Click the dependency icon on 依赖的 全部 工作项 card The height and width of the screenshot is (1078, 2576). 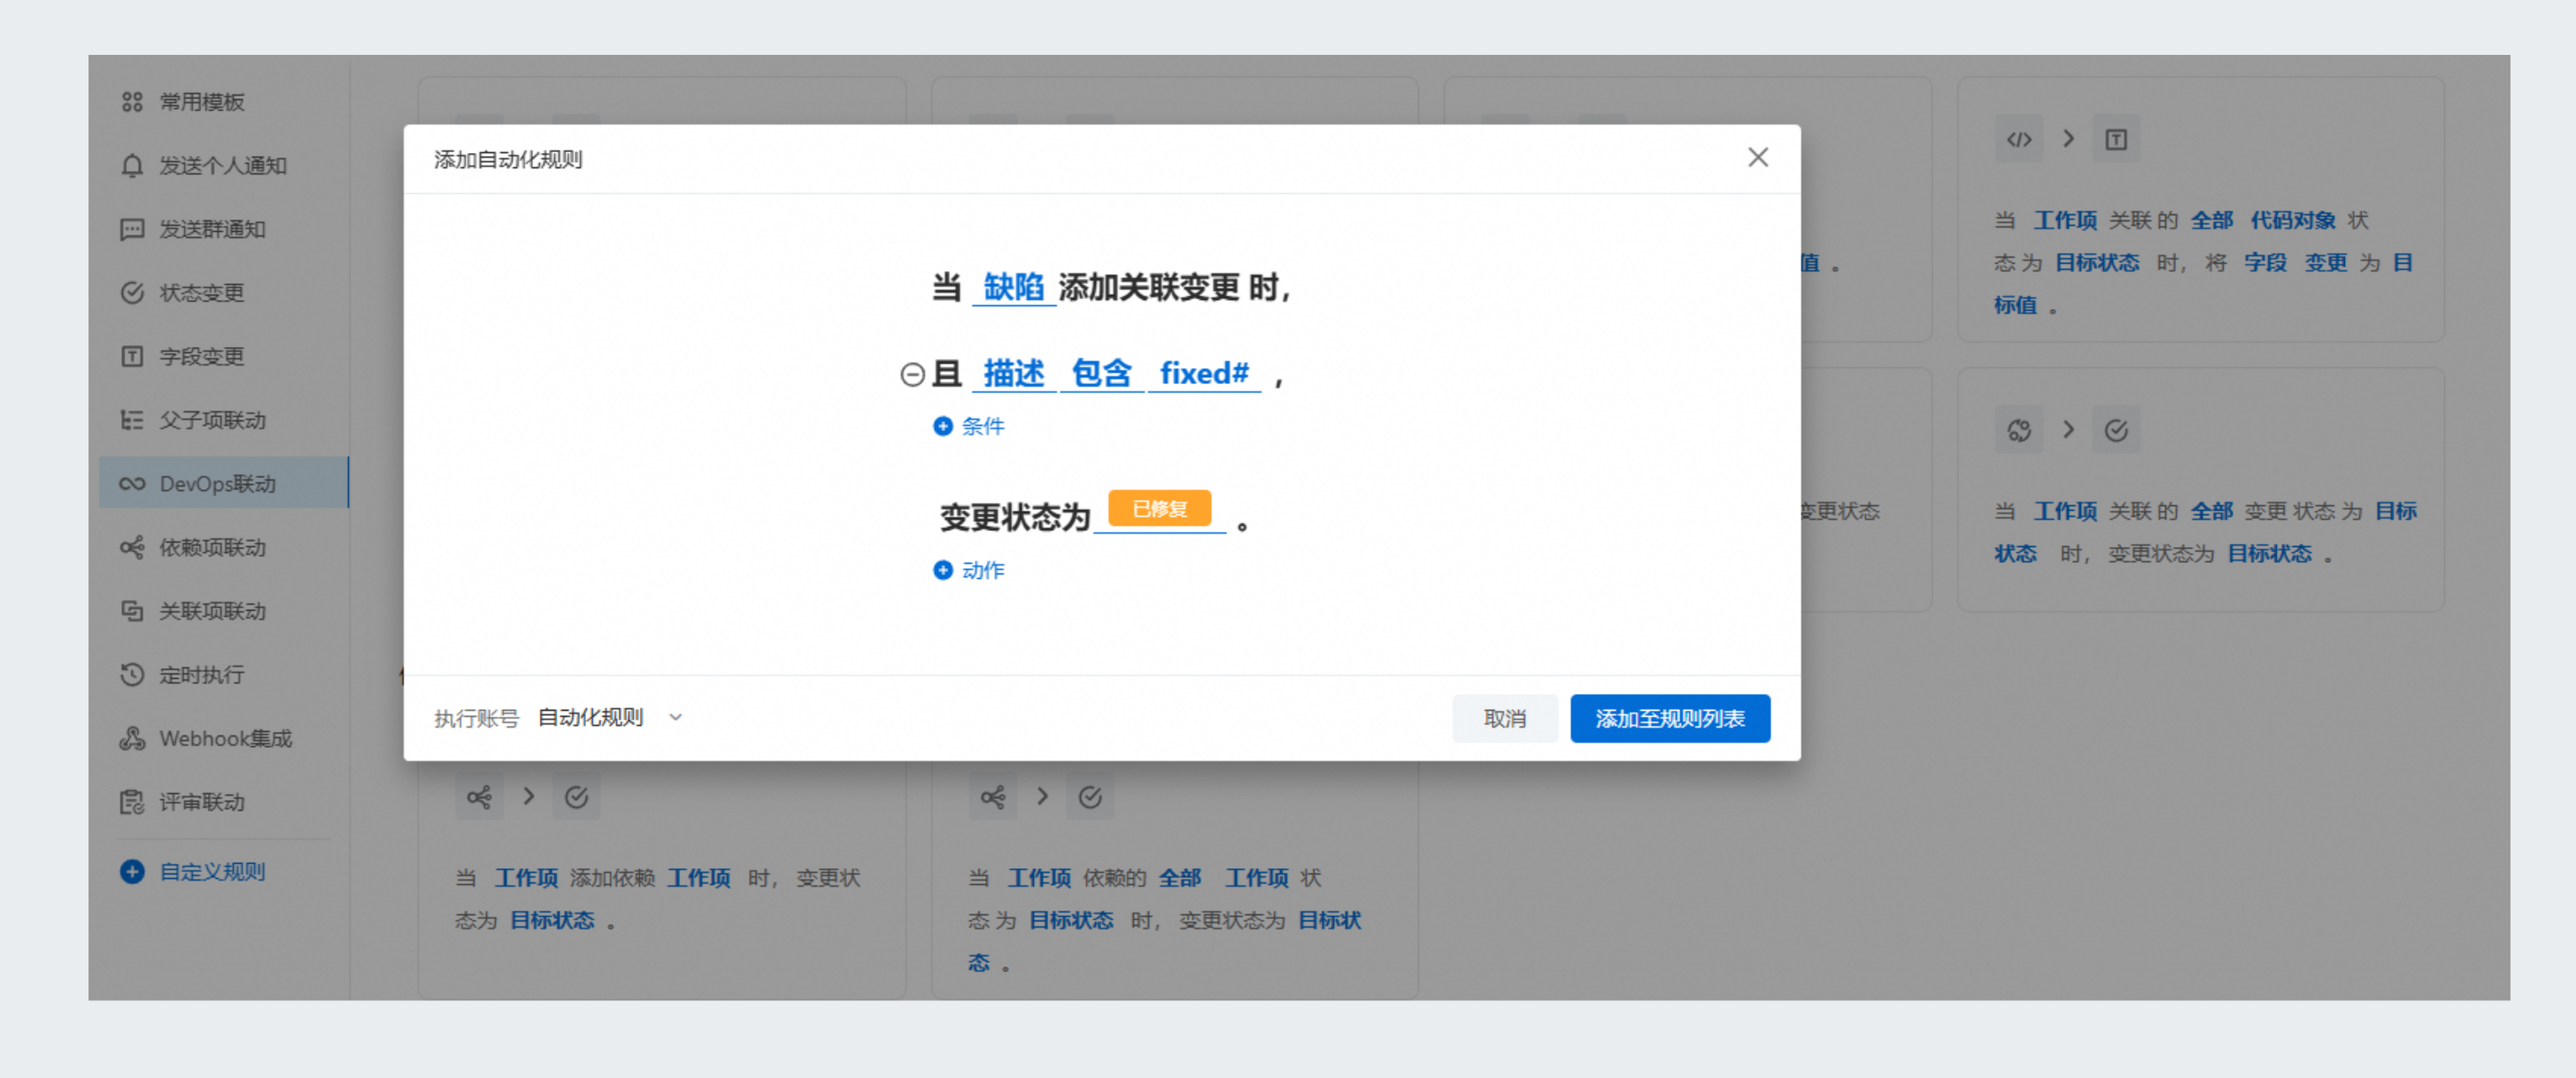tap(992, 797)
